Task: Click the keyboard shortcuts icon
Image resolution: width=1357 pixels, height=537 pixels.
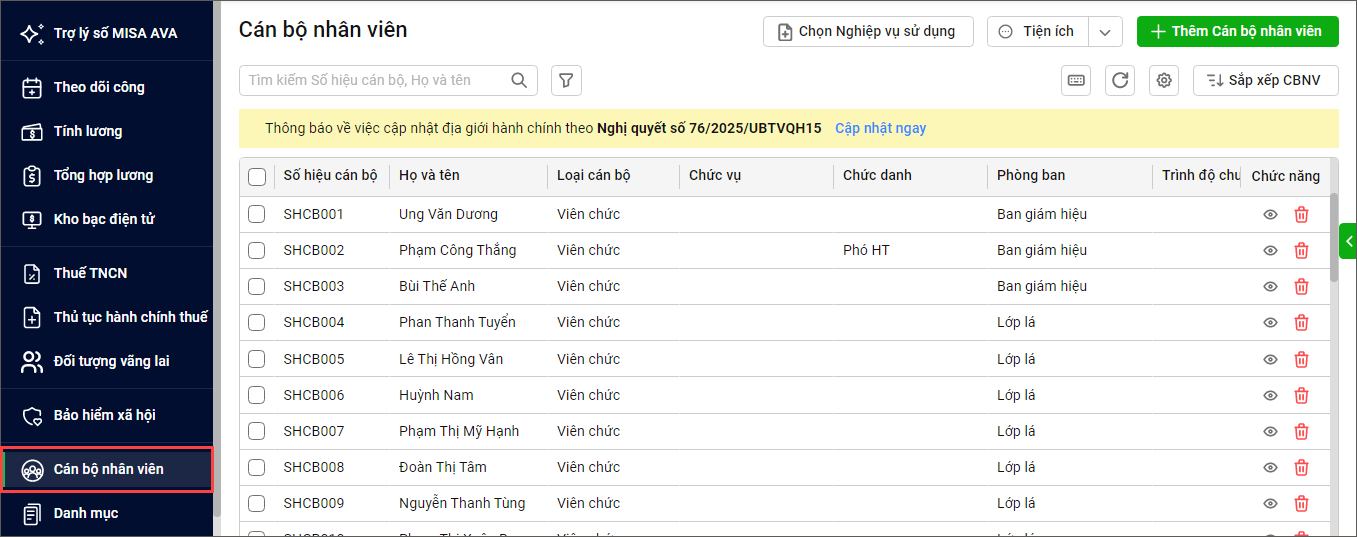Action: click(1076, 81)
